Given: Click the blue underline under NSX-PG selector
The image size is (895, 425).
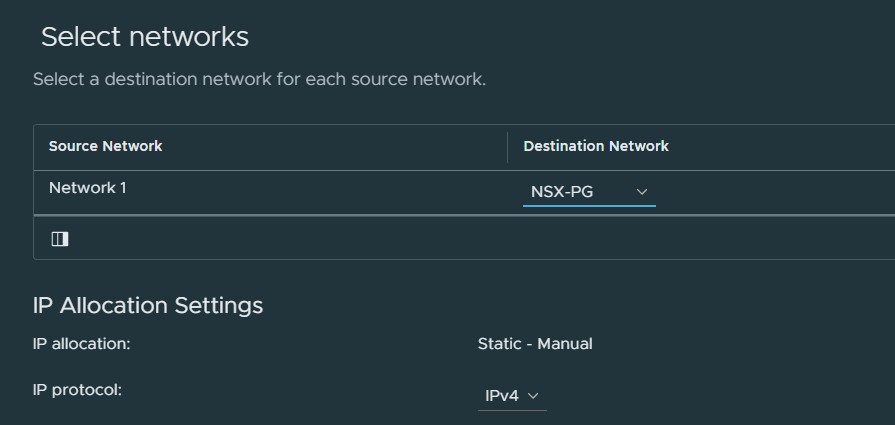Looking at the screenshot, I should (x=589, y=206).
